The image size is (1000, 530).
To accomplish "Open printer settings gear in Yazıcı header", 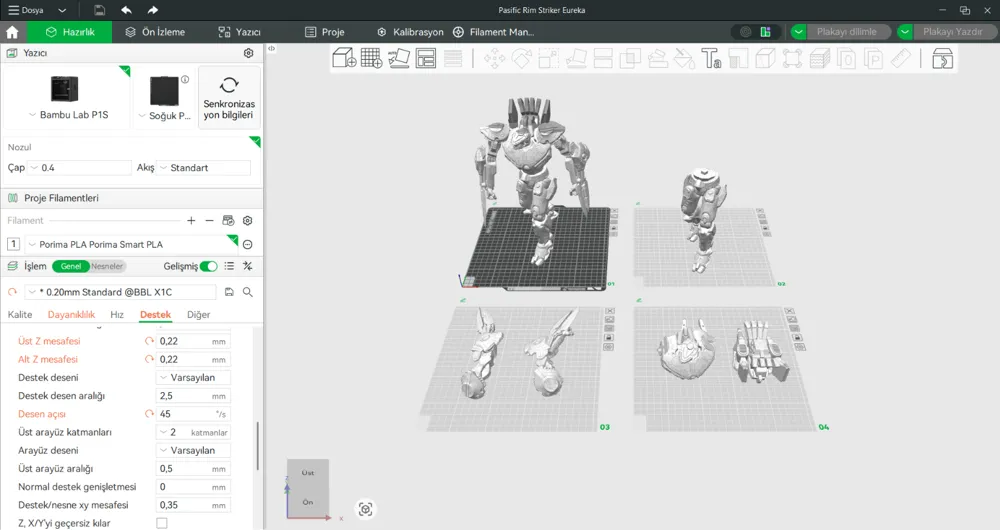I will coord(249,53).
